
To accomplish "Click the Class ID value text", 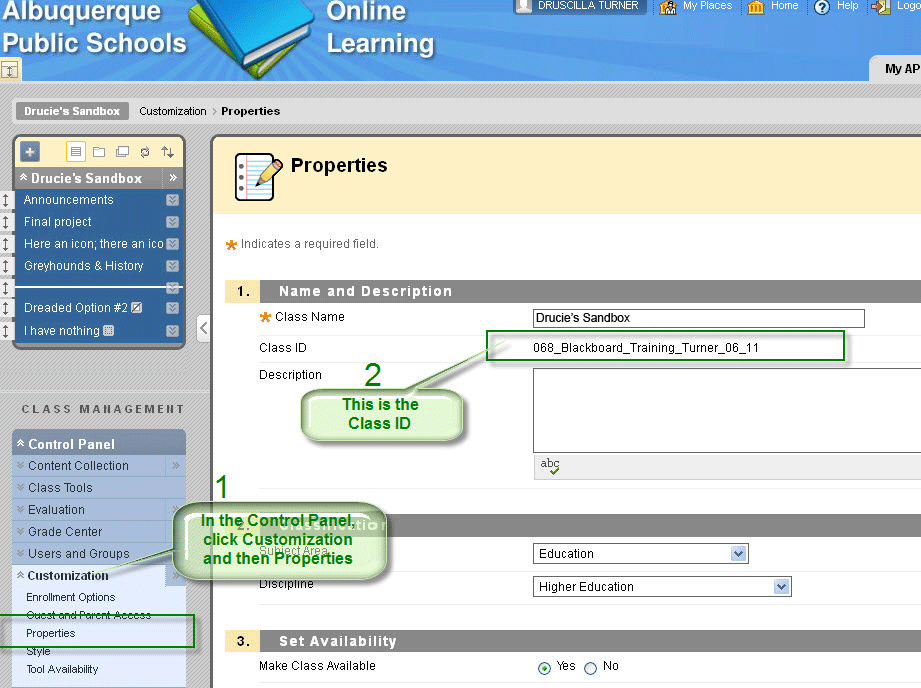I will coord(646,348).
